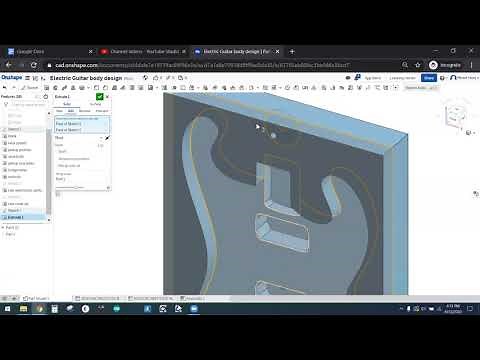Screen dimensions: 480x360
Task: Reload the page in the browser
Action: pos(34,65)
